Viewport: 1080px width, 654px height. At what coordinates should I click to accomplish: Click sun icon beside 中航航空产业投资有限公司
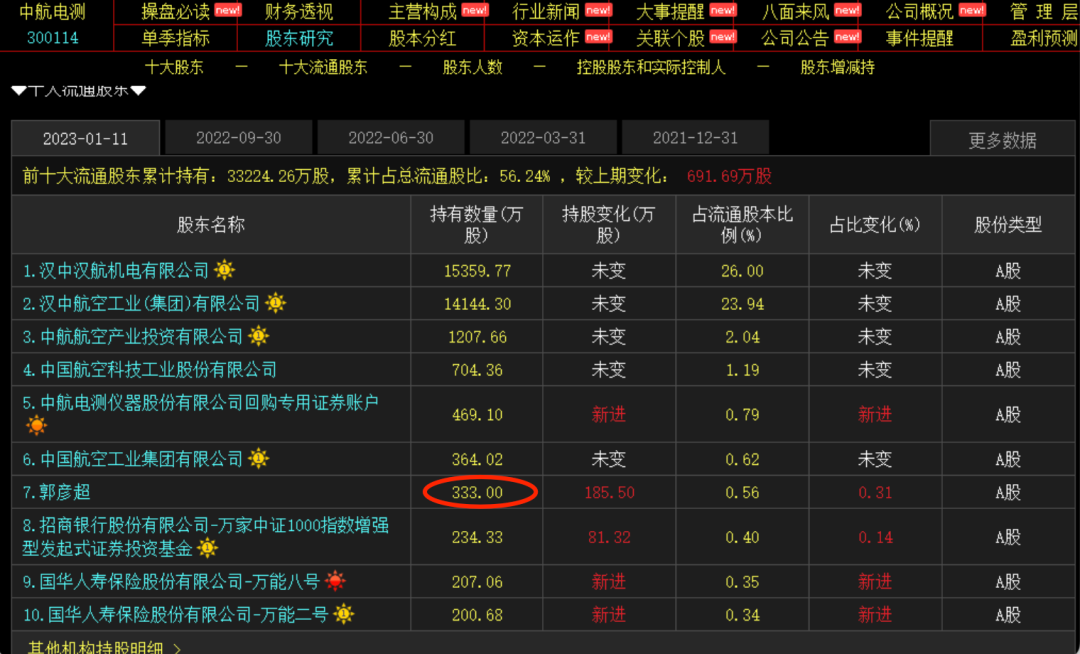click(x=259, y=336)
